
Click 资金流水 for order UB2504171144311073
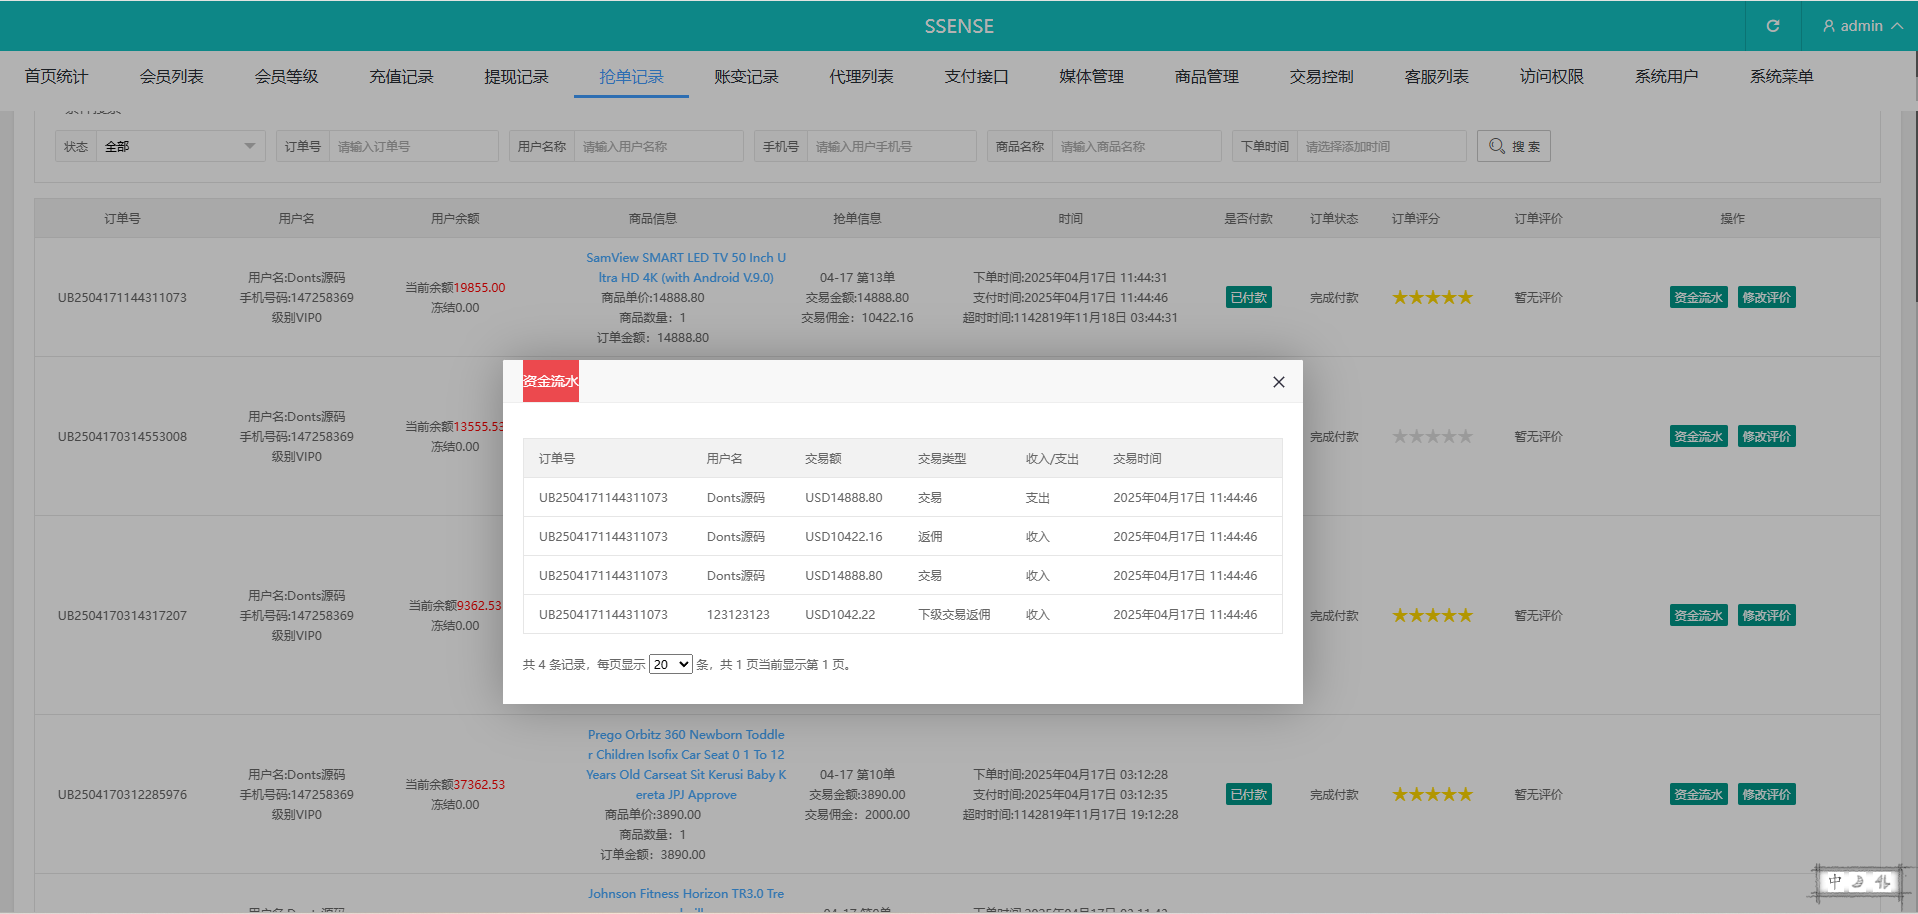tap(1698, 297)
